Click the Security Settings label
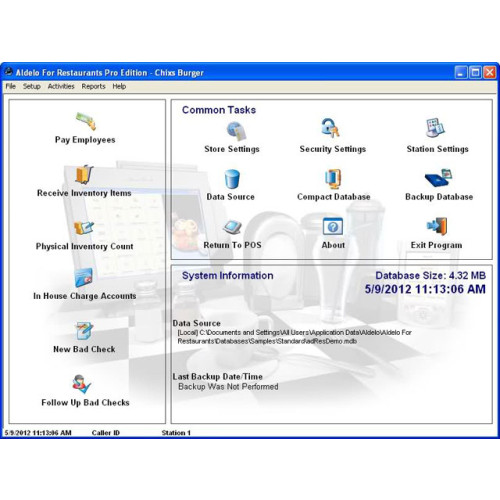 pos(333,149)
